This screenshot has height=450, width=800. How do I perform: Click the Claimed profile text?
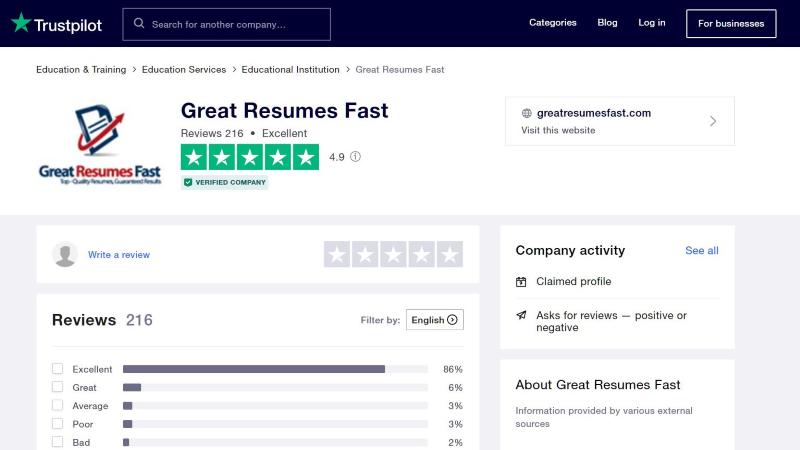click(x=573, y=282)
